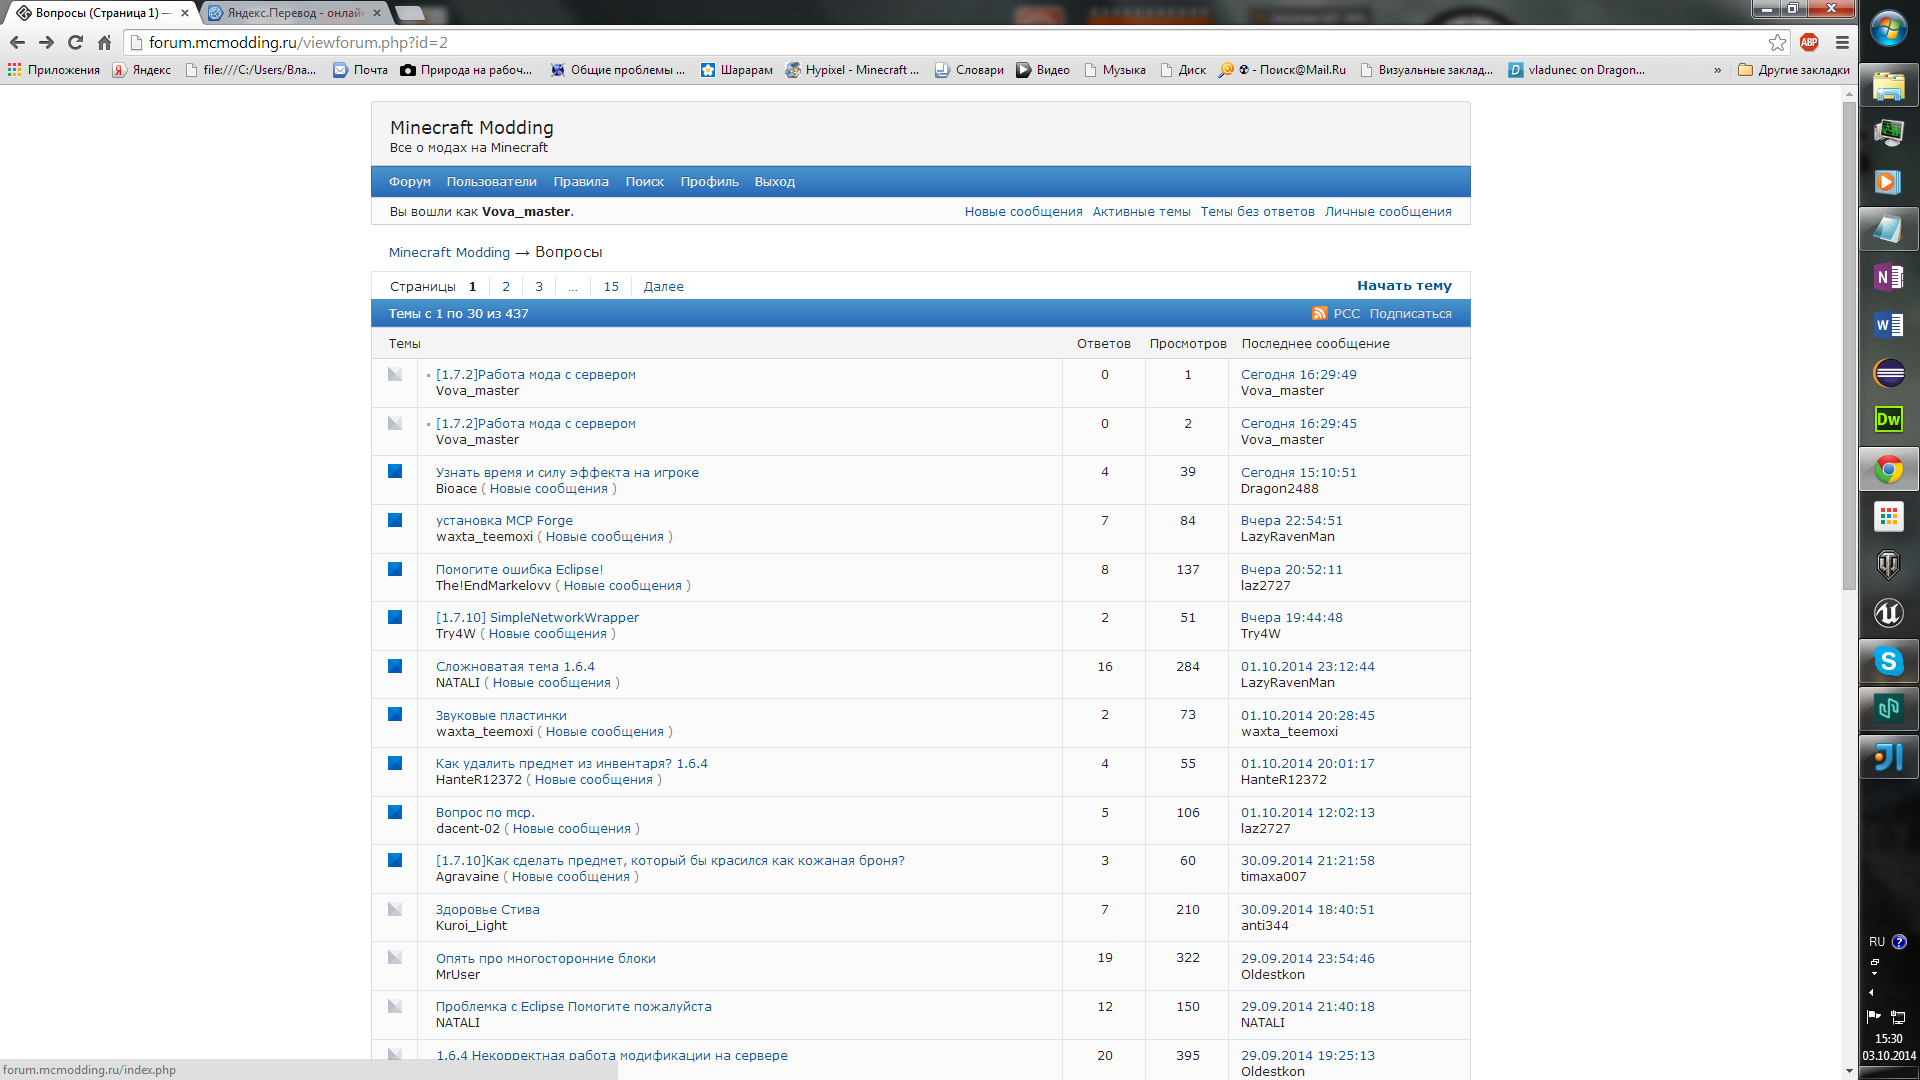1920x1080 pixels.
Task: Open the Chrome menu hamburger icon
Action: [1842, 42]
